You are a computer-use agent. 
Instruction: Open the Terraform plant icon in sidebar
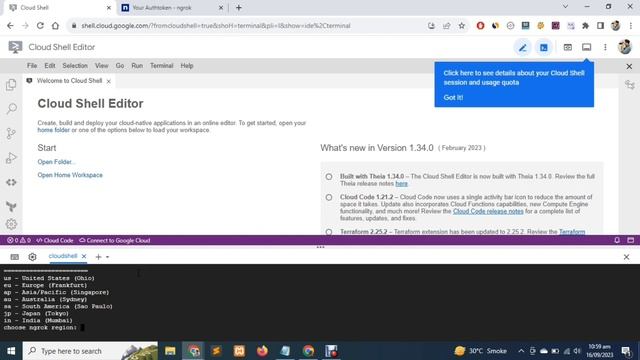click(11, 207)
